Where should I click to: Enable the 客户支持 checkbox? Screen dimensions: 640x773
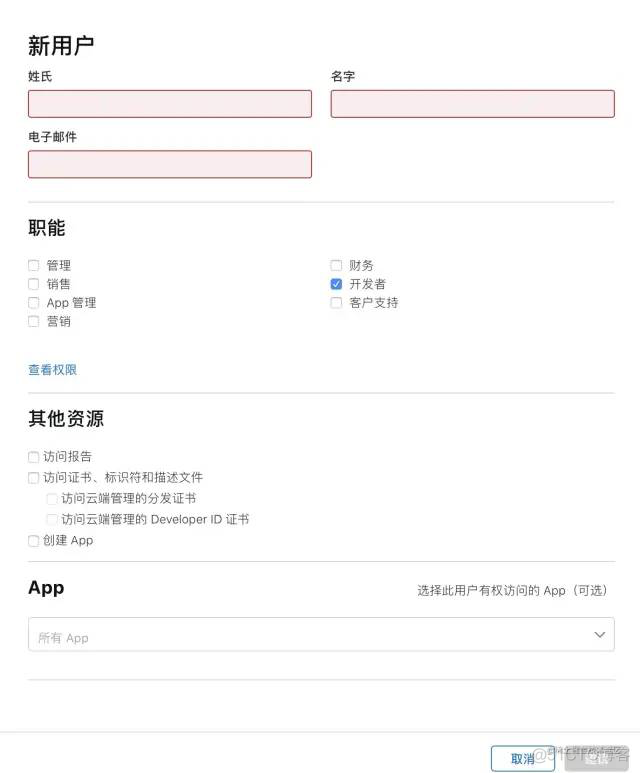(336, 303)
